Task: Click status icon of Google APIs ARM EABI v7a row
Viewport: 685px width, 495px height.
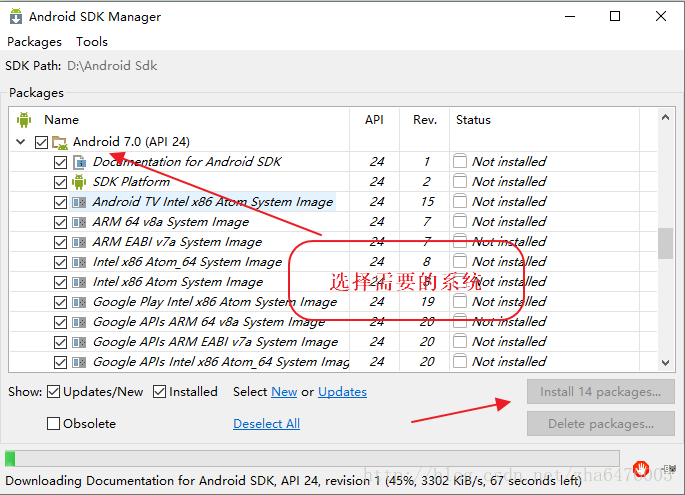Action: pyautogui.click(x=460, y=341)
